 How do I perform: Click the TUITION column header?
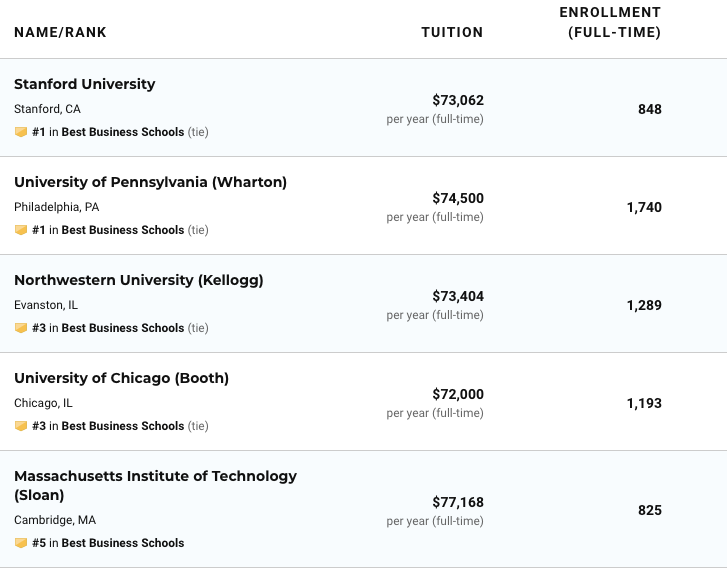(452, 32)
